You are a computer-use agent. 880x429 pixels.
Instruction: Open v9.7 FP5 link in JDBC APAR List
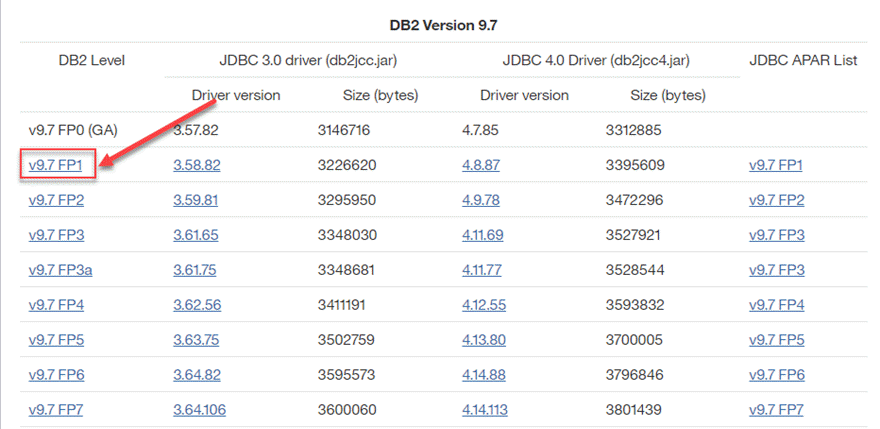(777, 340)
